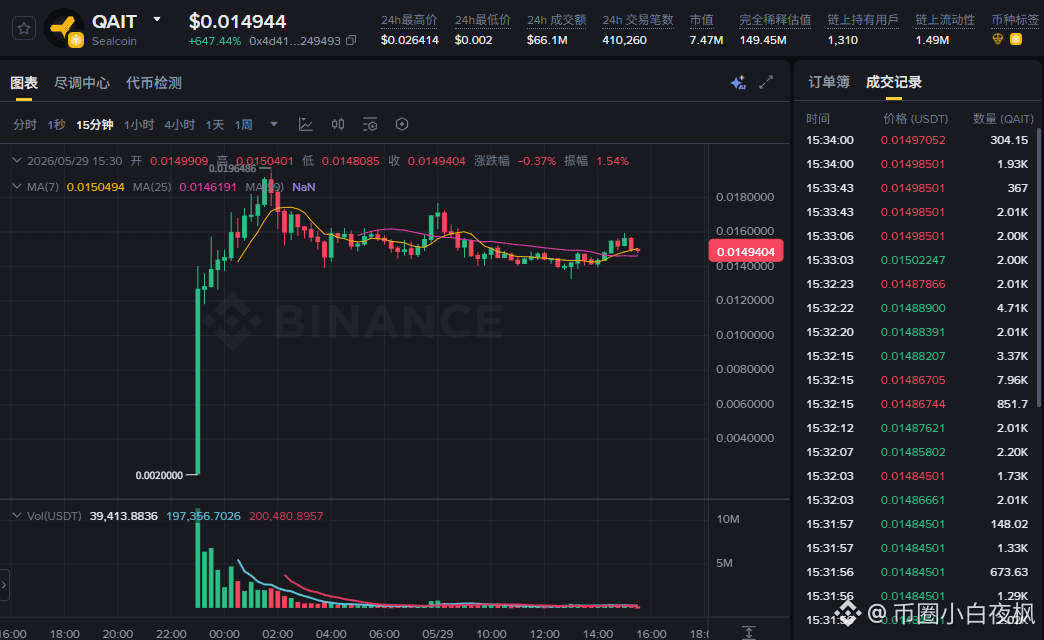Viewport: 1044px width, 640px height.
Task: Click the current price tag 0.0149404
Action: [x=746, y=252]
